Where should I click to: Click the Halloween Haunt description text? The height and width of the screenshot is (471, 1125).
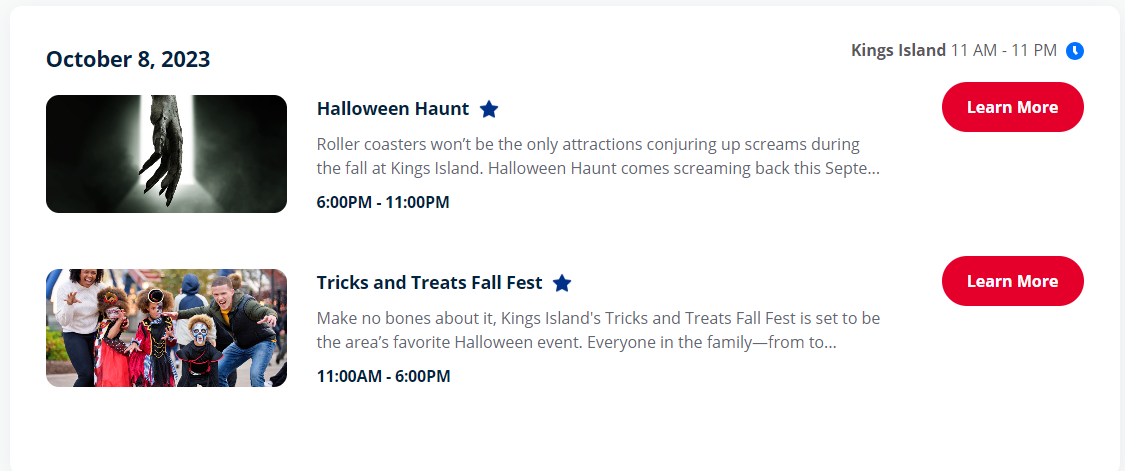598,157
